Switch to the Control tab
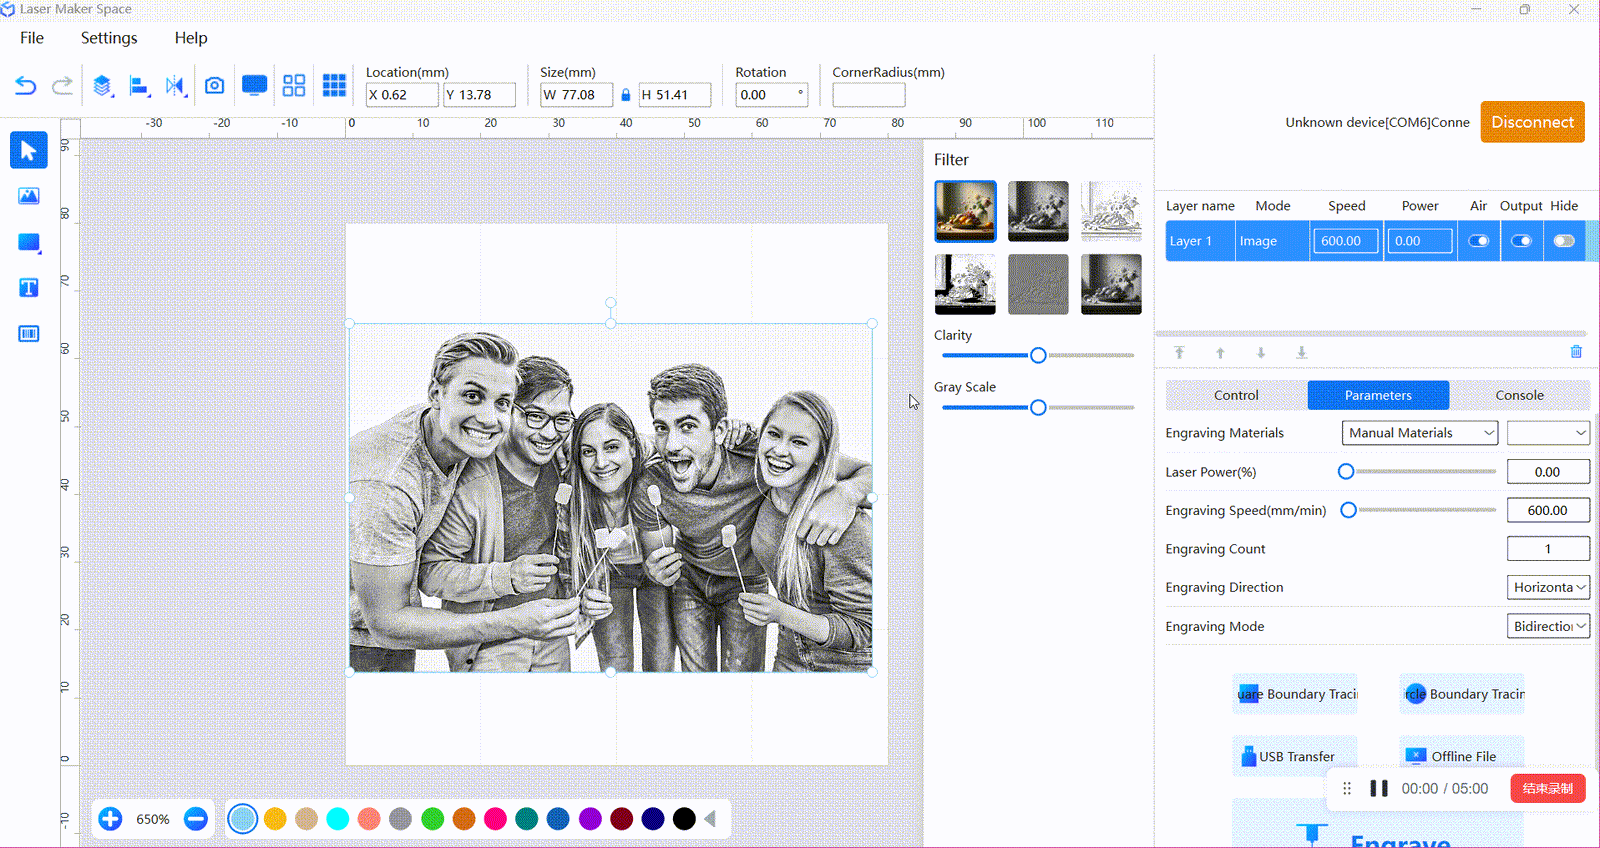 [1236, 395]
